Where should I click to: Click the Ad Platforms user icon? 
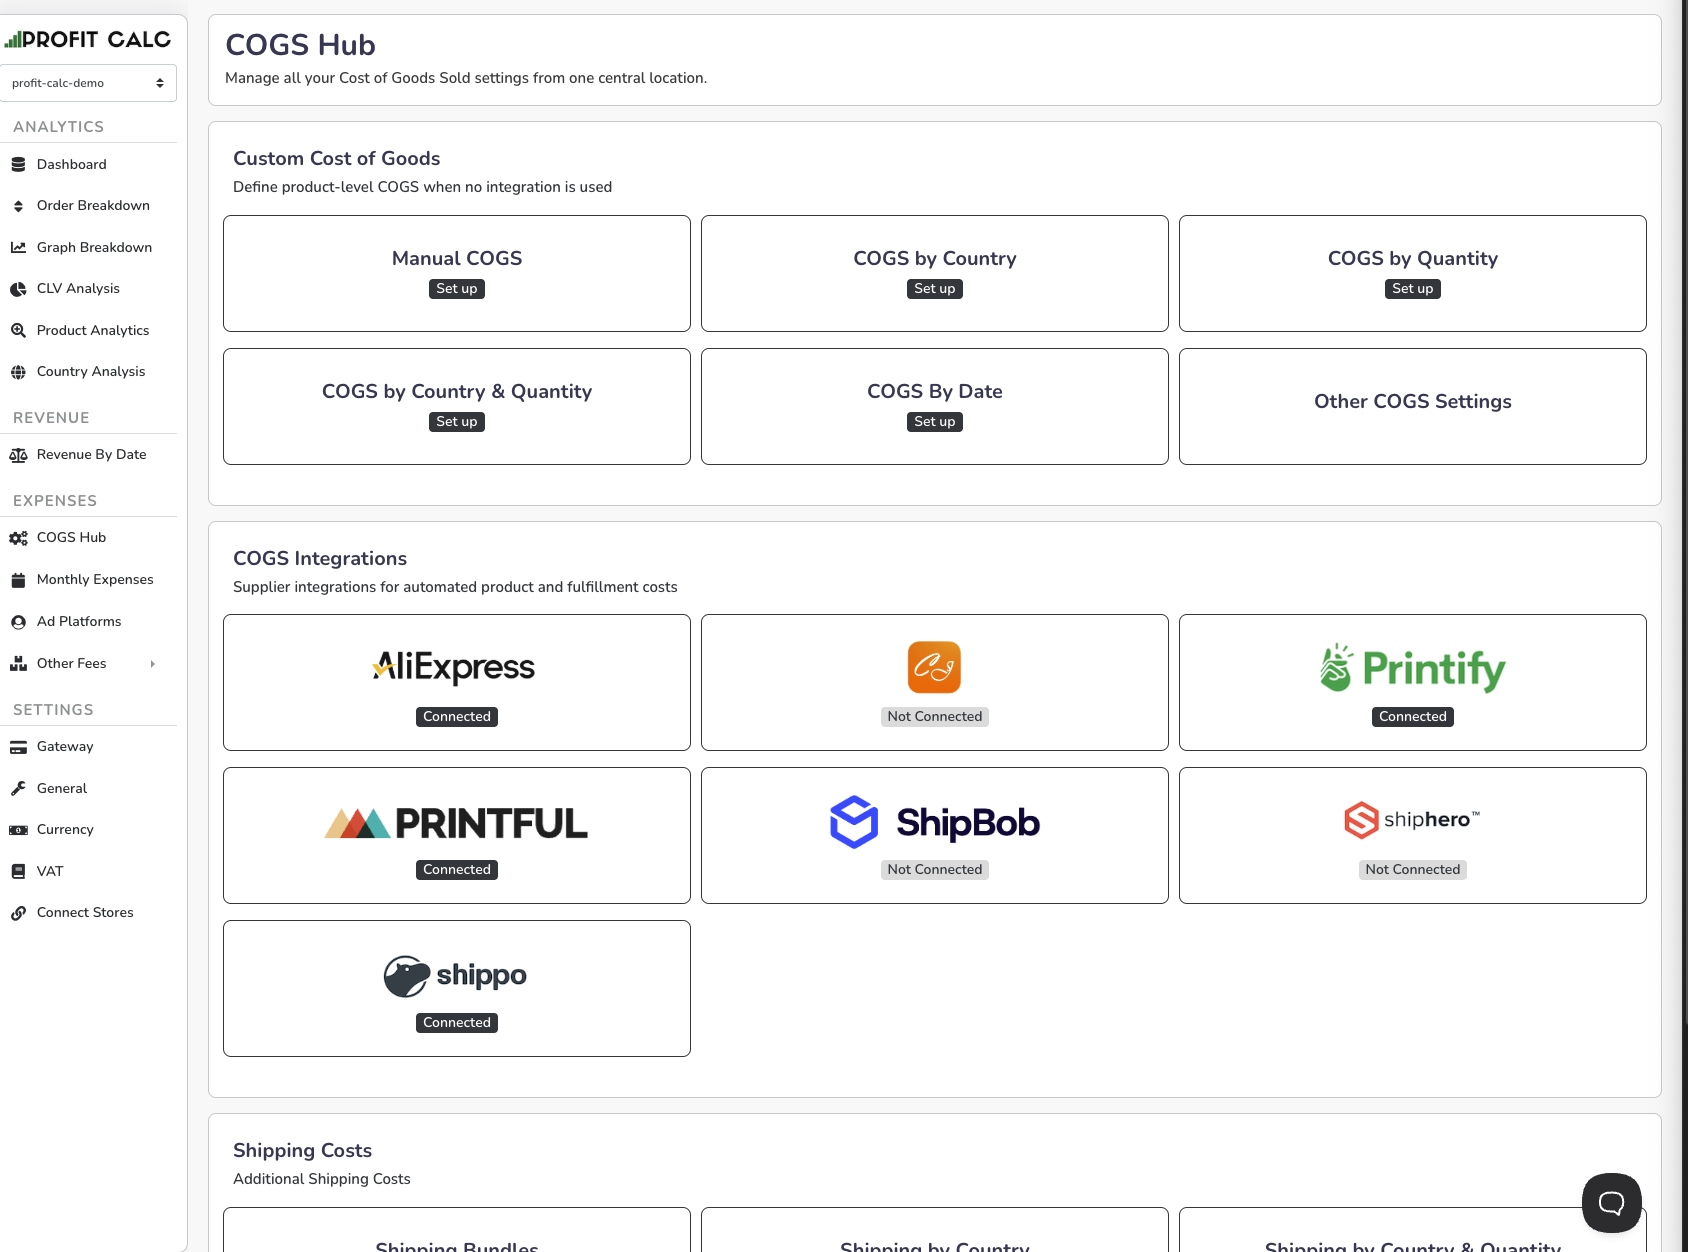[18, 622]
